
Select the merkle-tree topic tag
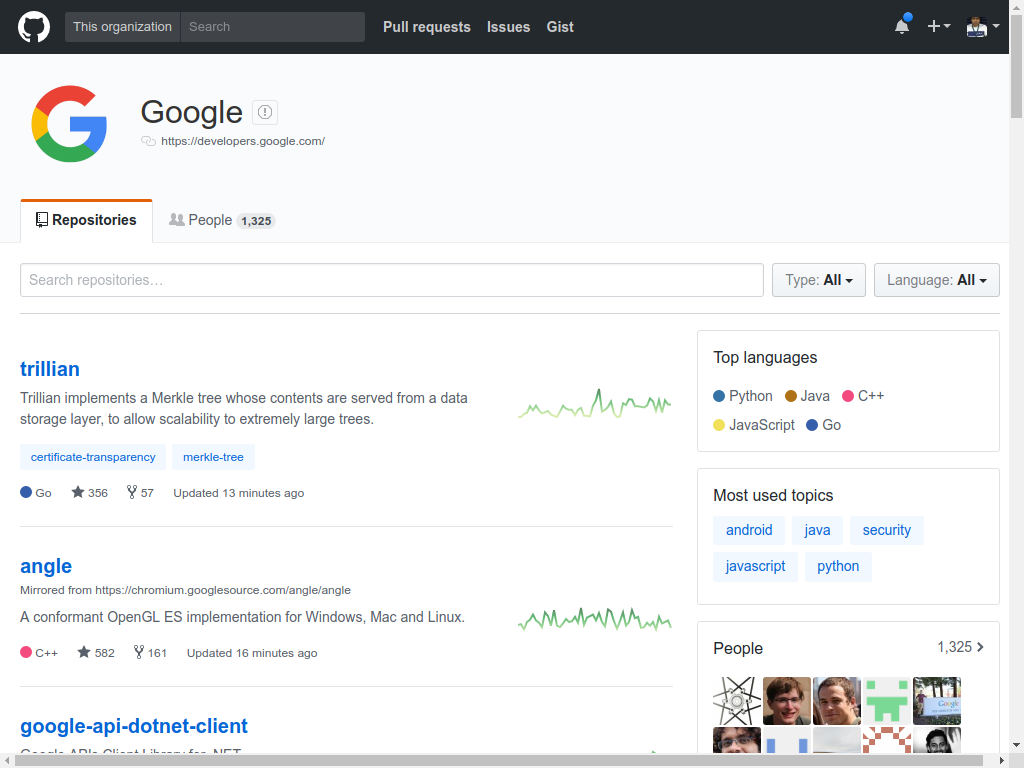click(x=213, y=457)
